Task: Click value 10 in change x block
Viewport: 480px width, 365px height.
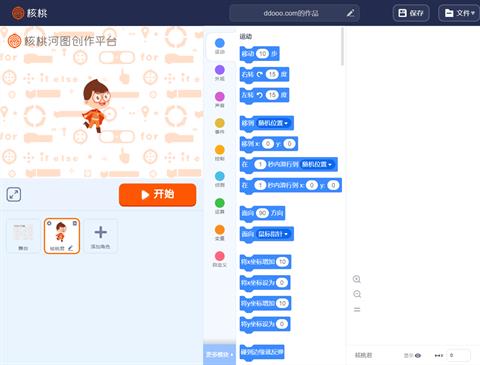Action: [x=283, y=262]
